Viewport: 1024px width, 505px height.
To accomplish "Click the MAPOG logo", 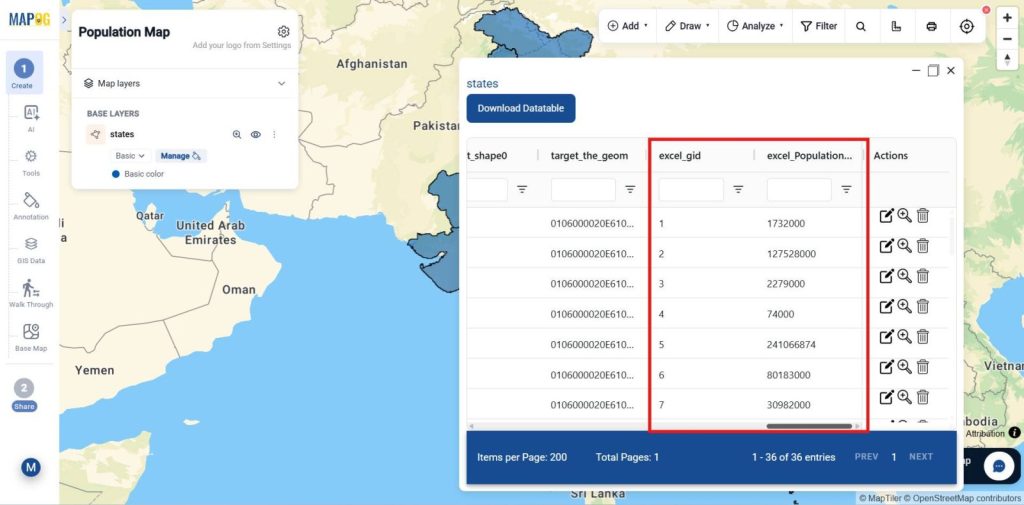I will [x=29, y=19].
